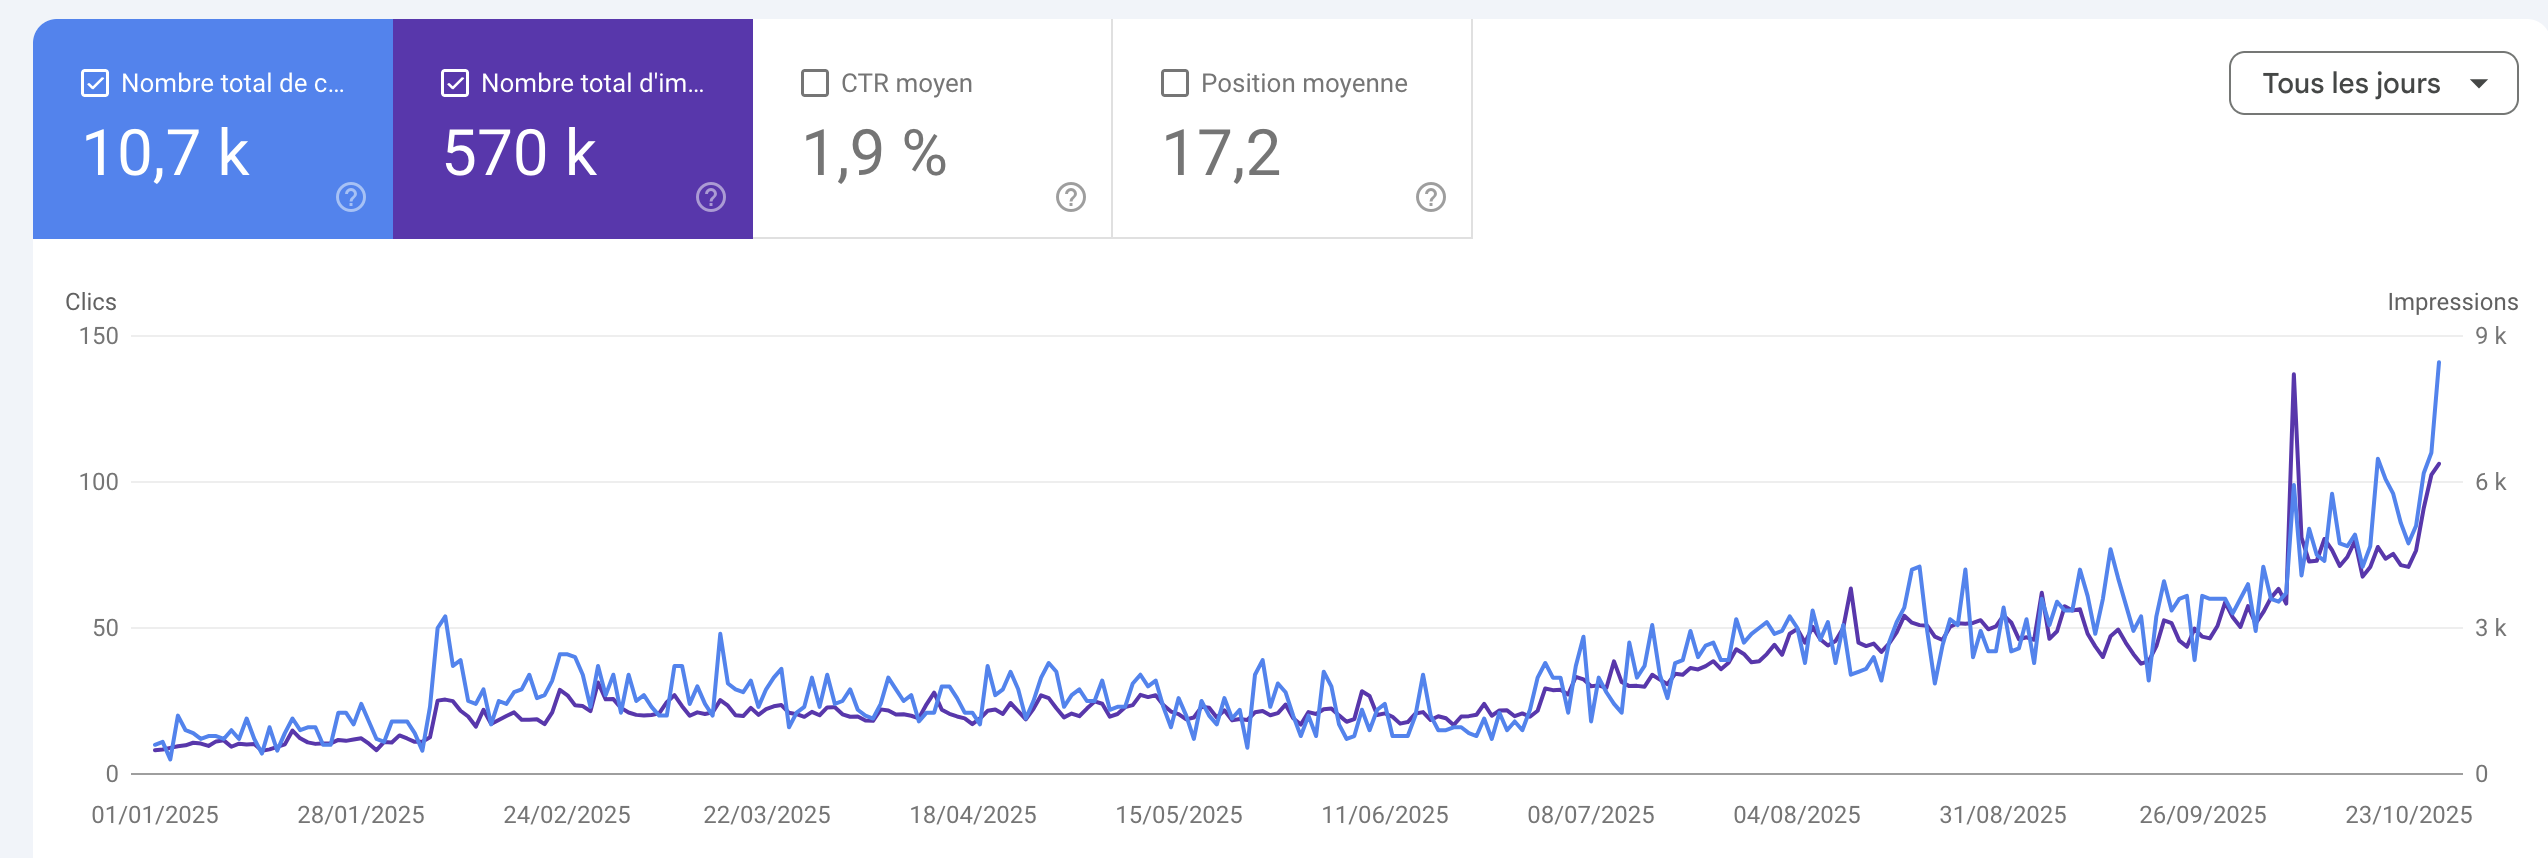Screen dimensions: 2548x858
Task: Untick the Nombre total d'impressions checkbox
Action: point(455,83)
